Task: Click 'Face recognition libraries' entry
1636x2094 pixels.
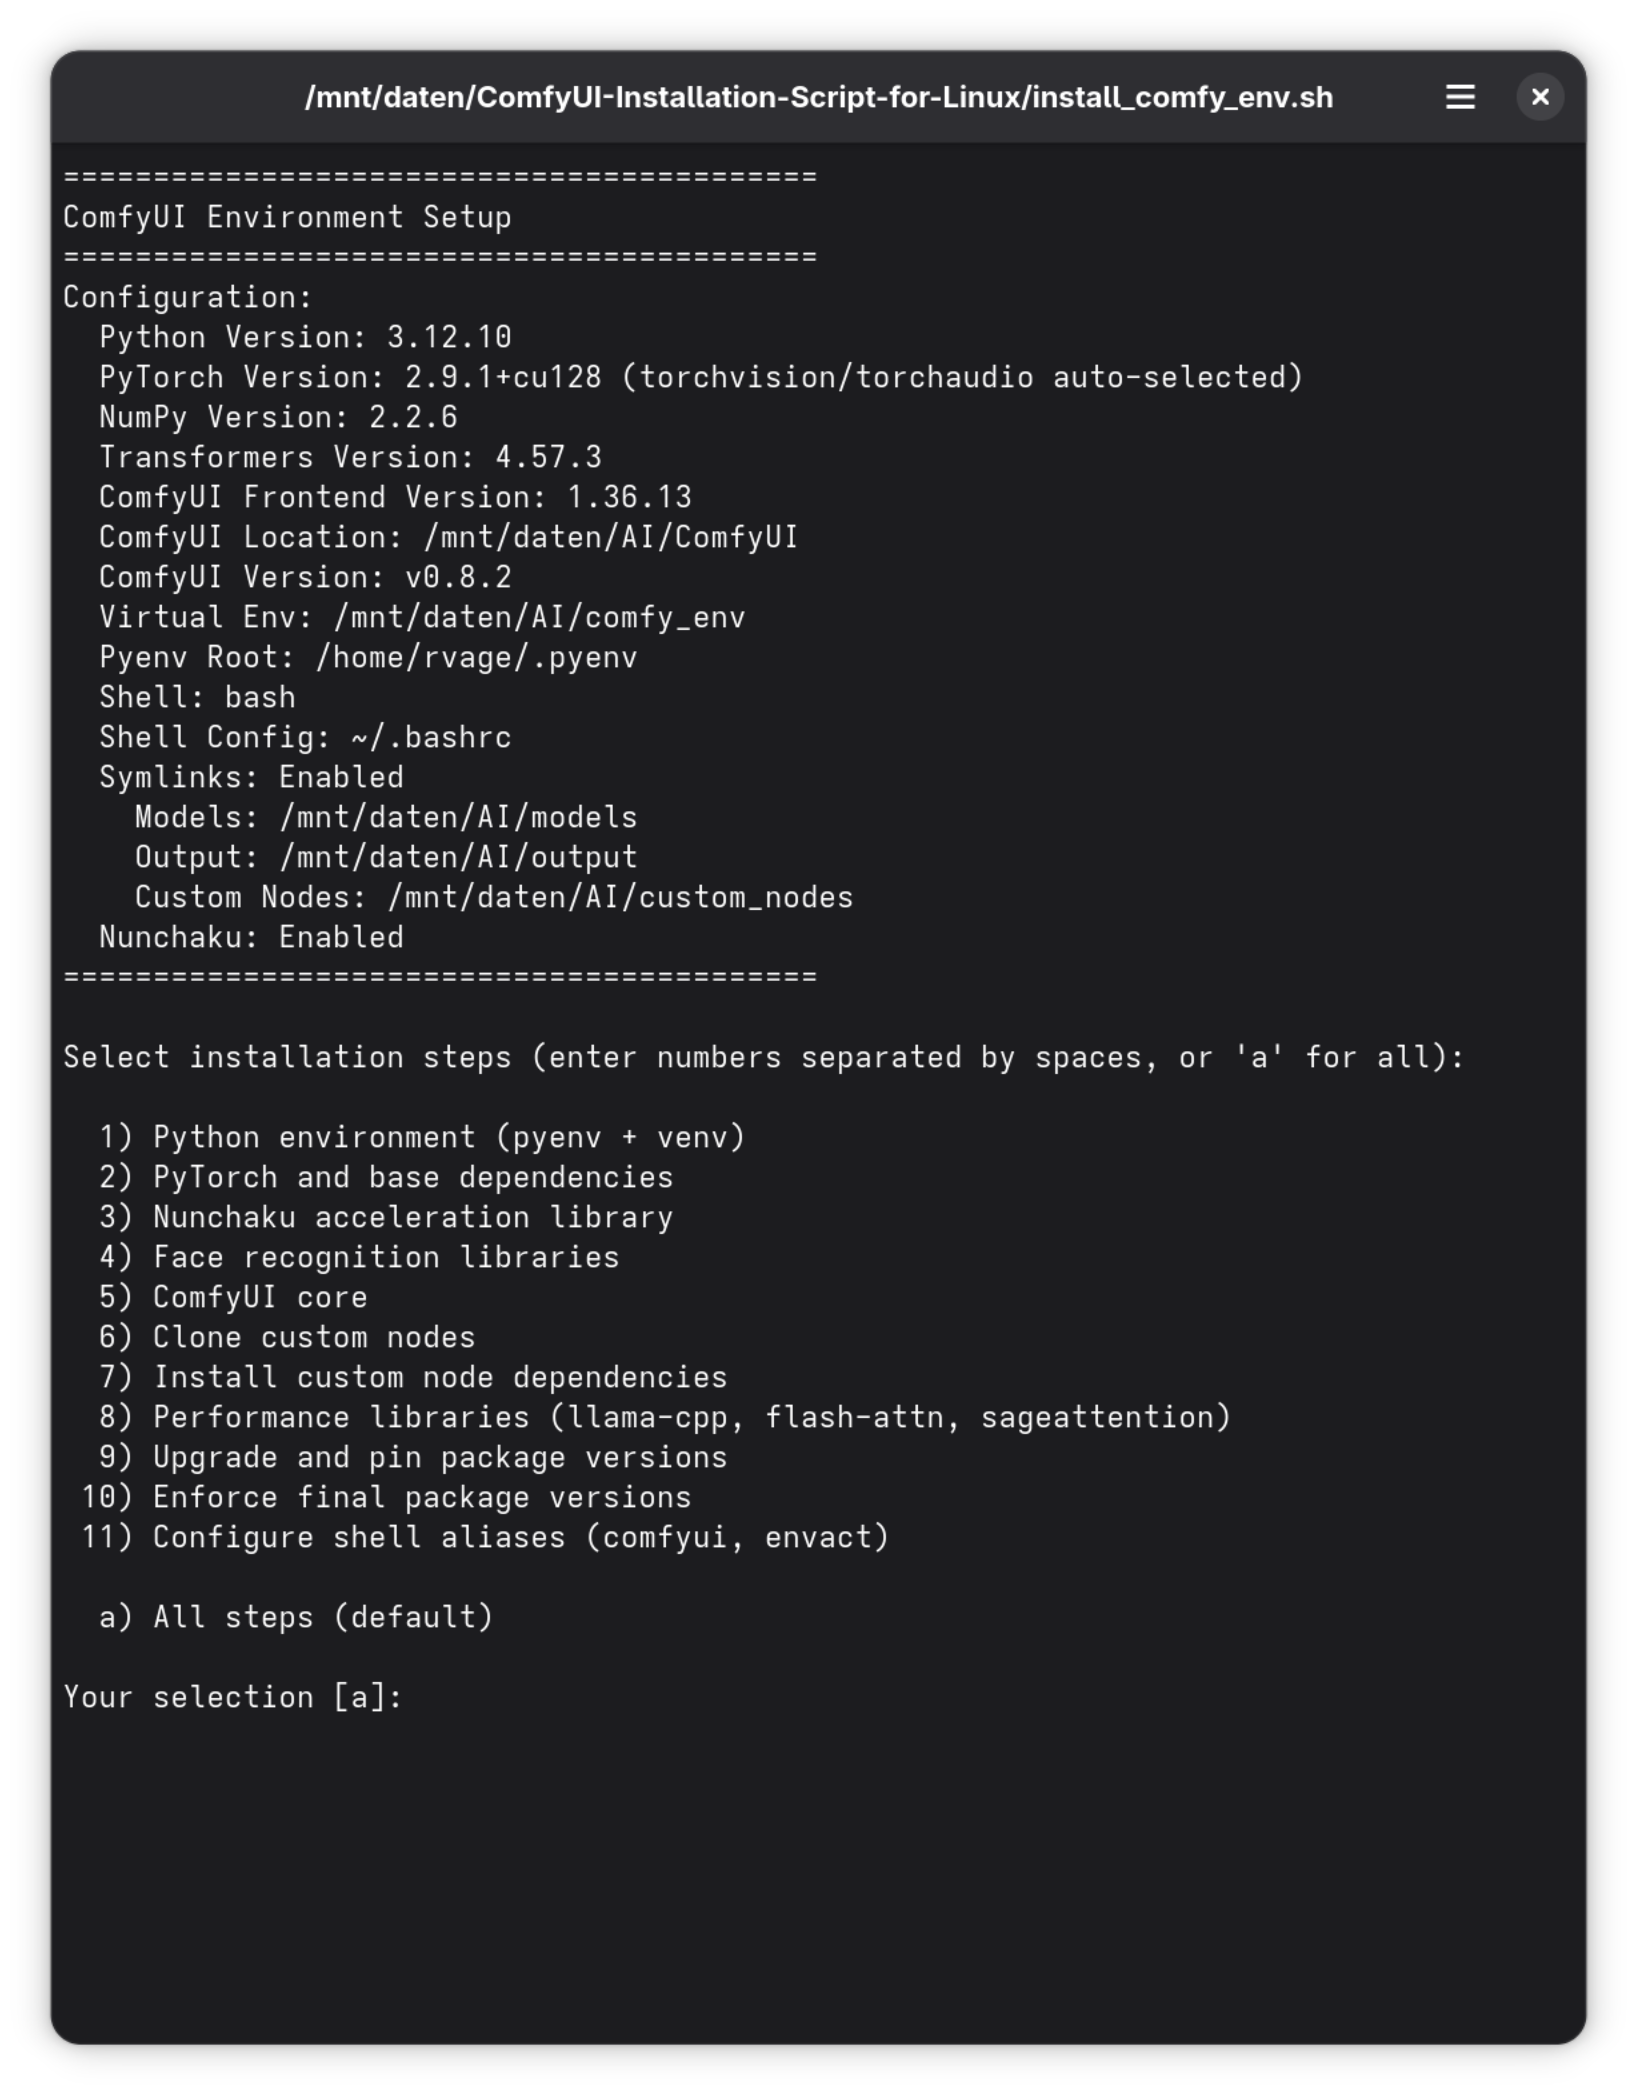Action: click(x=359, y=1257)
